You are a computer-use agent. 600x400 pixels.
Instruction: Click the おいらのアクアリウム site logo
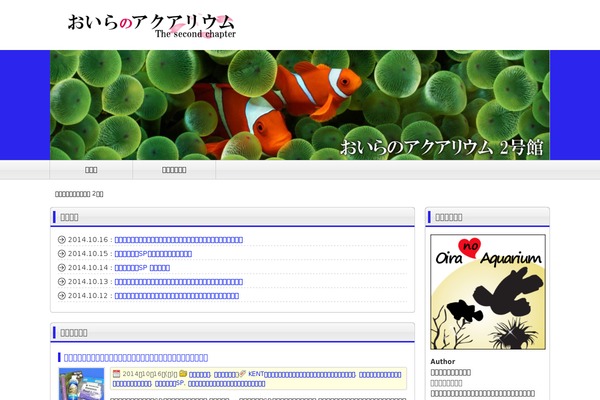tap(151, 26)
